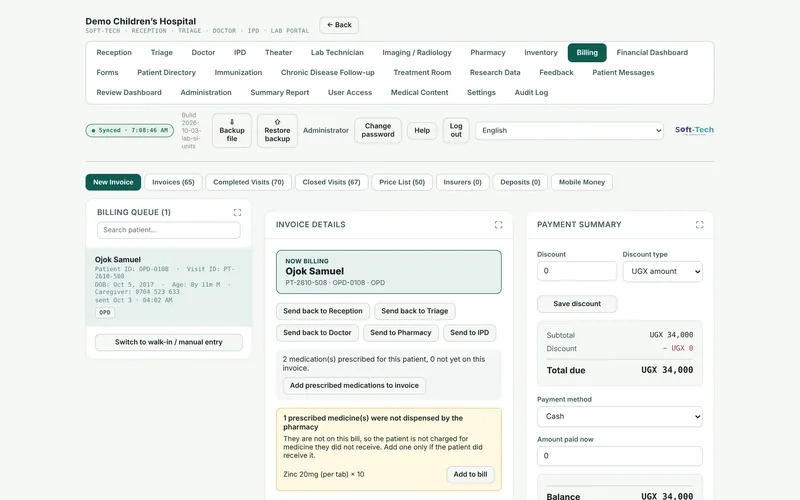Image resolution: width=800 pixels, height=500 pixels.
Task: Click the Search patient field
Action: click(x=168, y=230)
